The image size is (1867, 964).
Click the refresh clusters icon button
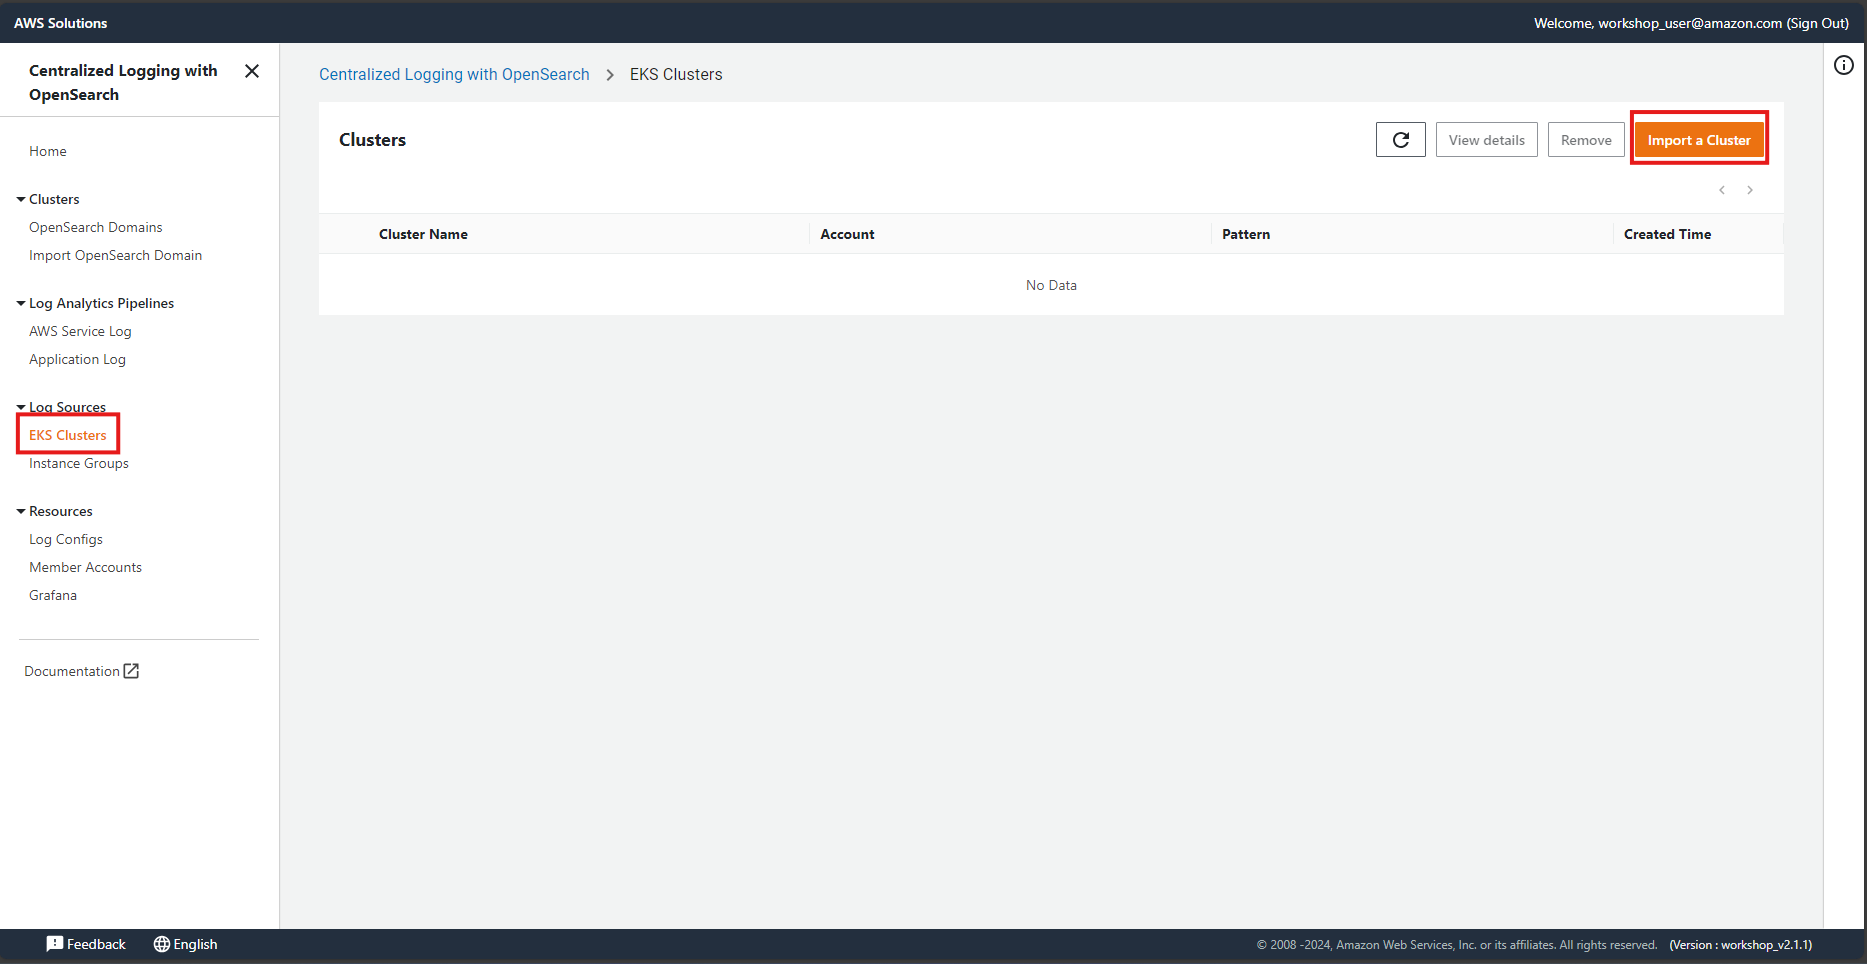(x=1400, y=140)
